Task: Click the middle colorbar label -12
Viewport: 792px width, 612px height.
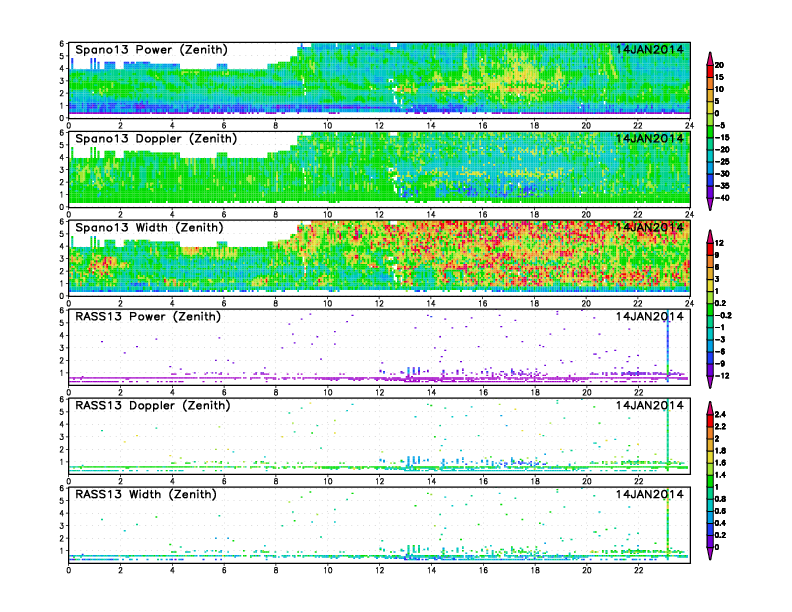Action: 720,376
